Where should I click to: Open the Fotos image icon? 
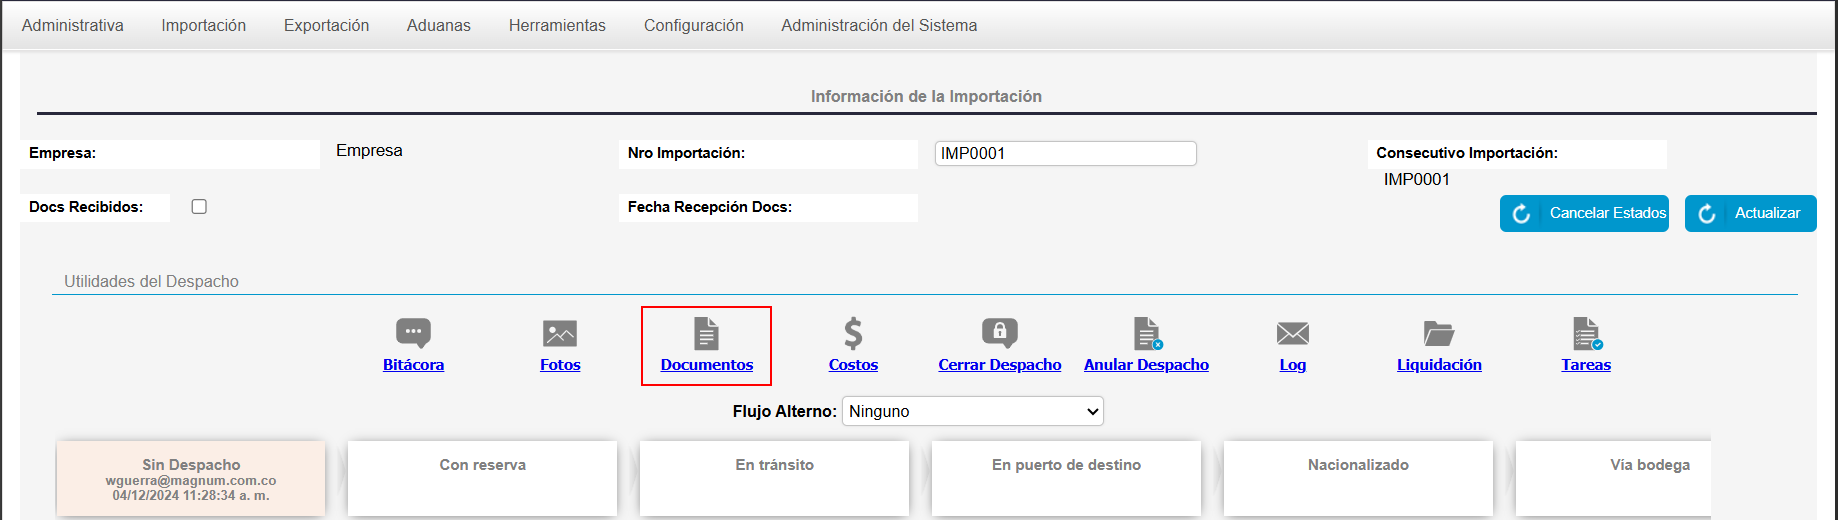560,333
